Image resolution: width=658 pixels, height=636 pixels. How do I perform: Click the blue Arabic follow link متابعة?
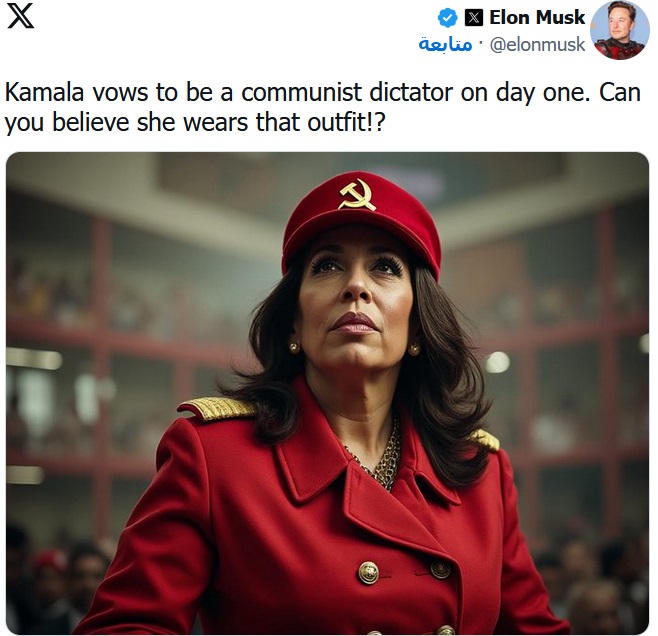(x=445, y=44)
